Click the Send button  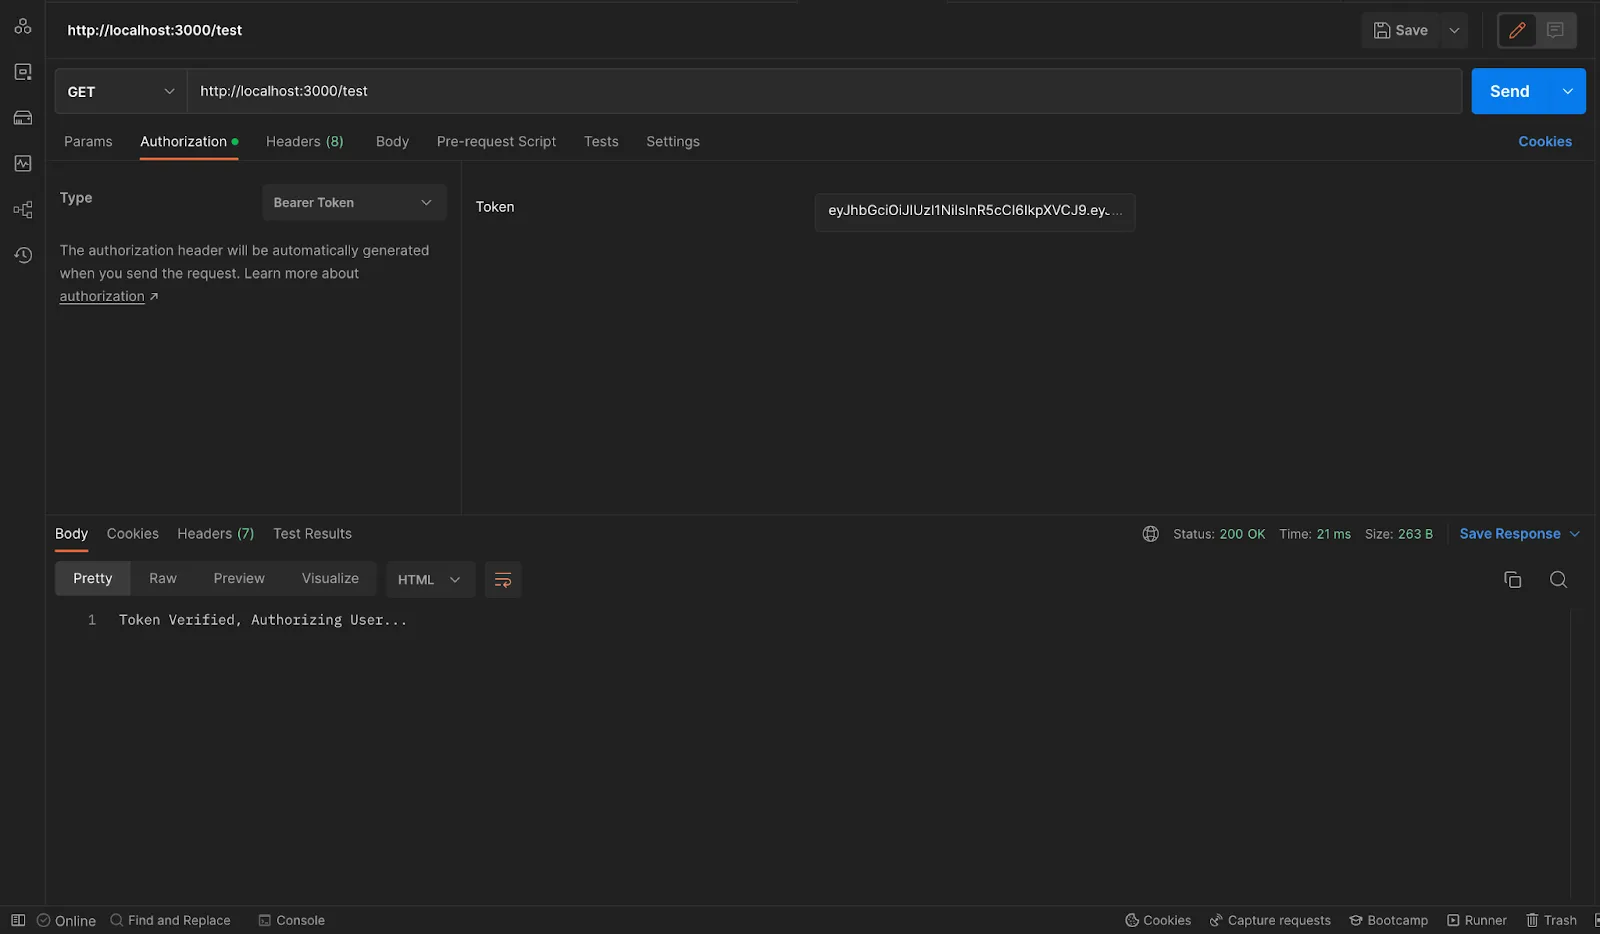[x=1510, y=91]
